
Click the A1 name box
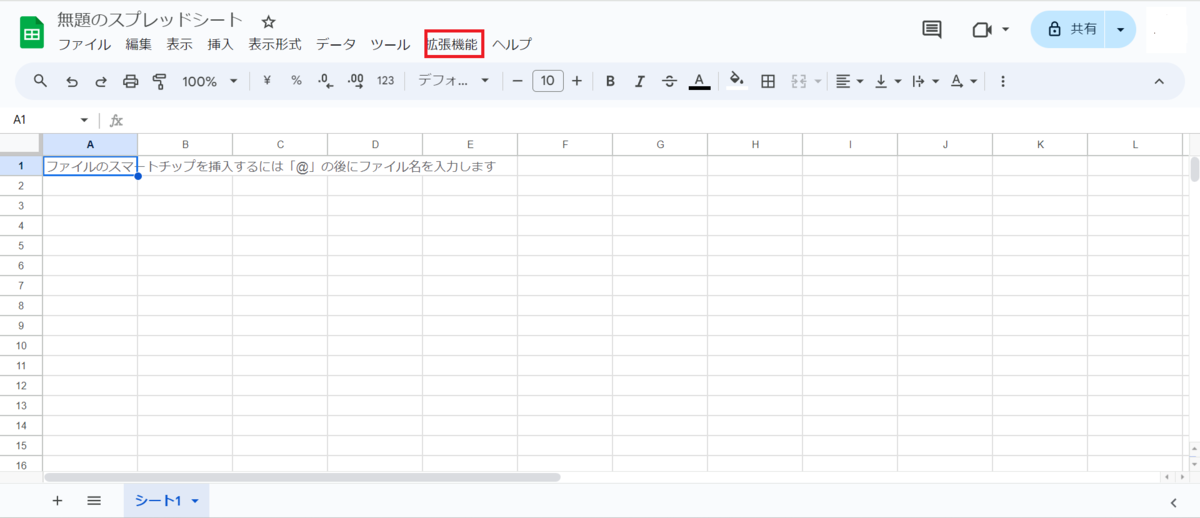[40, 119]
